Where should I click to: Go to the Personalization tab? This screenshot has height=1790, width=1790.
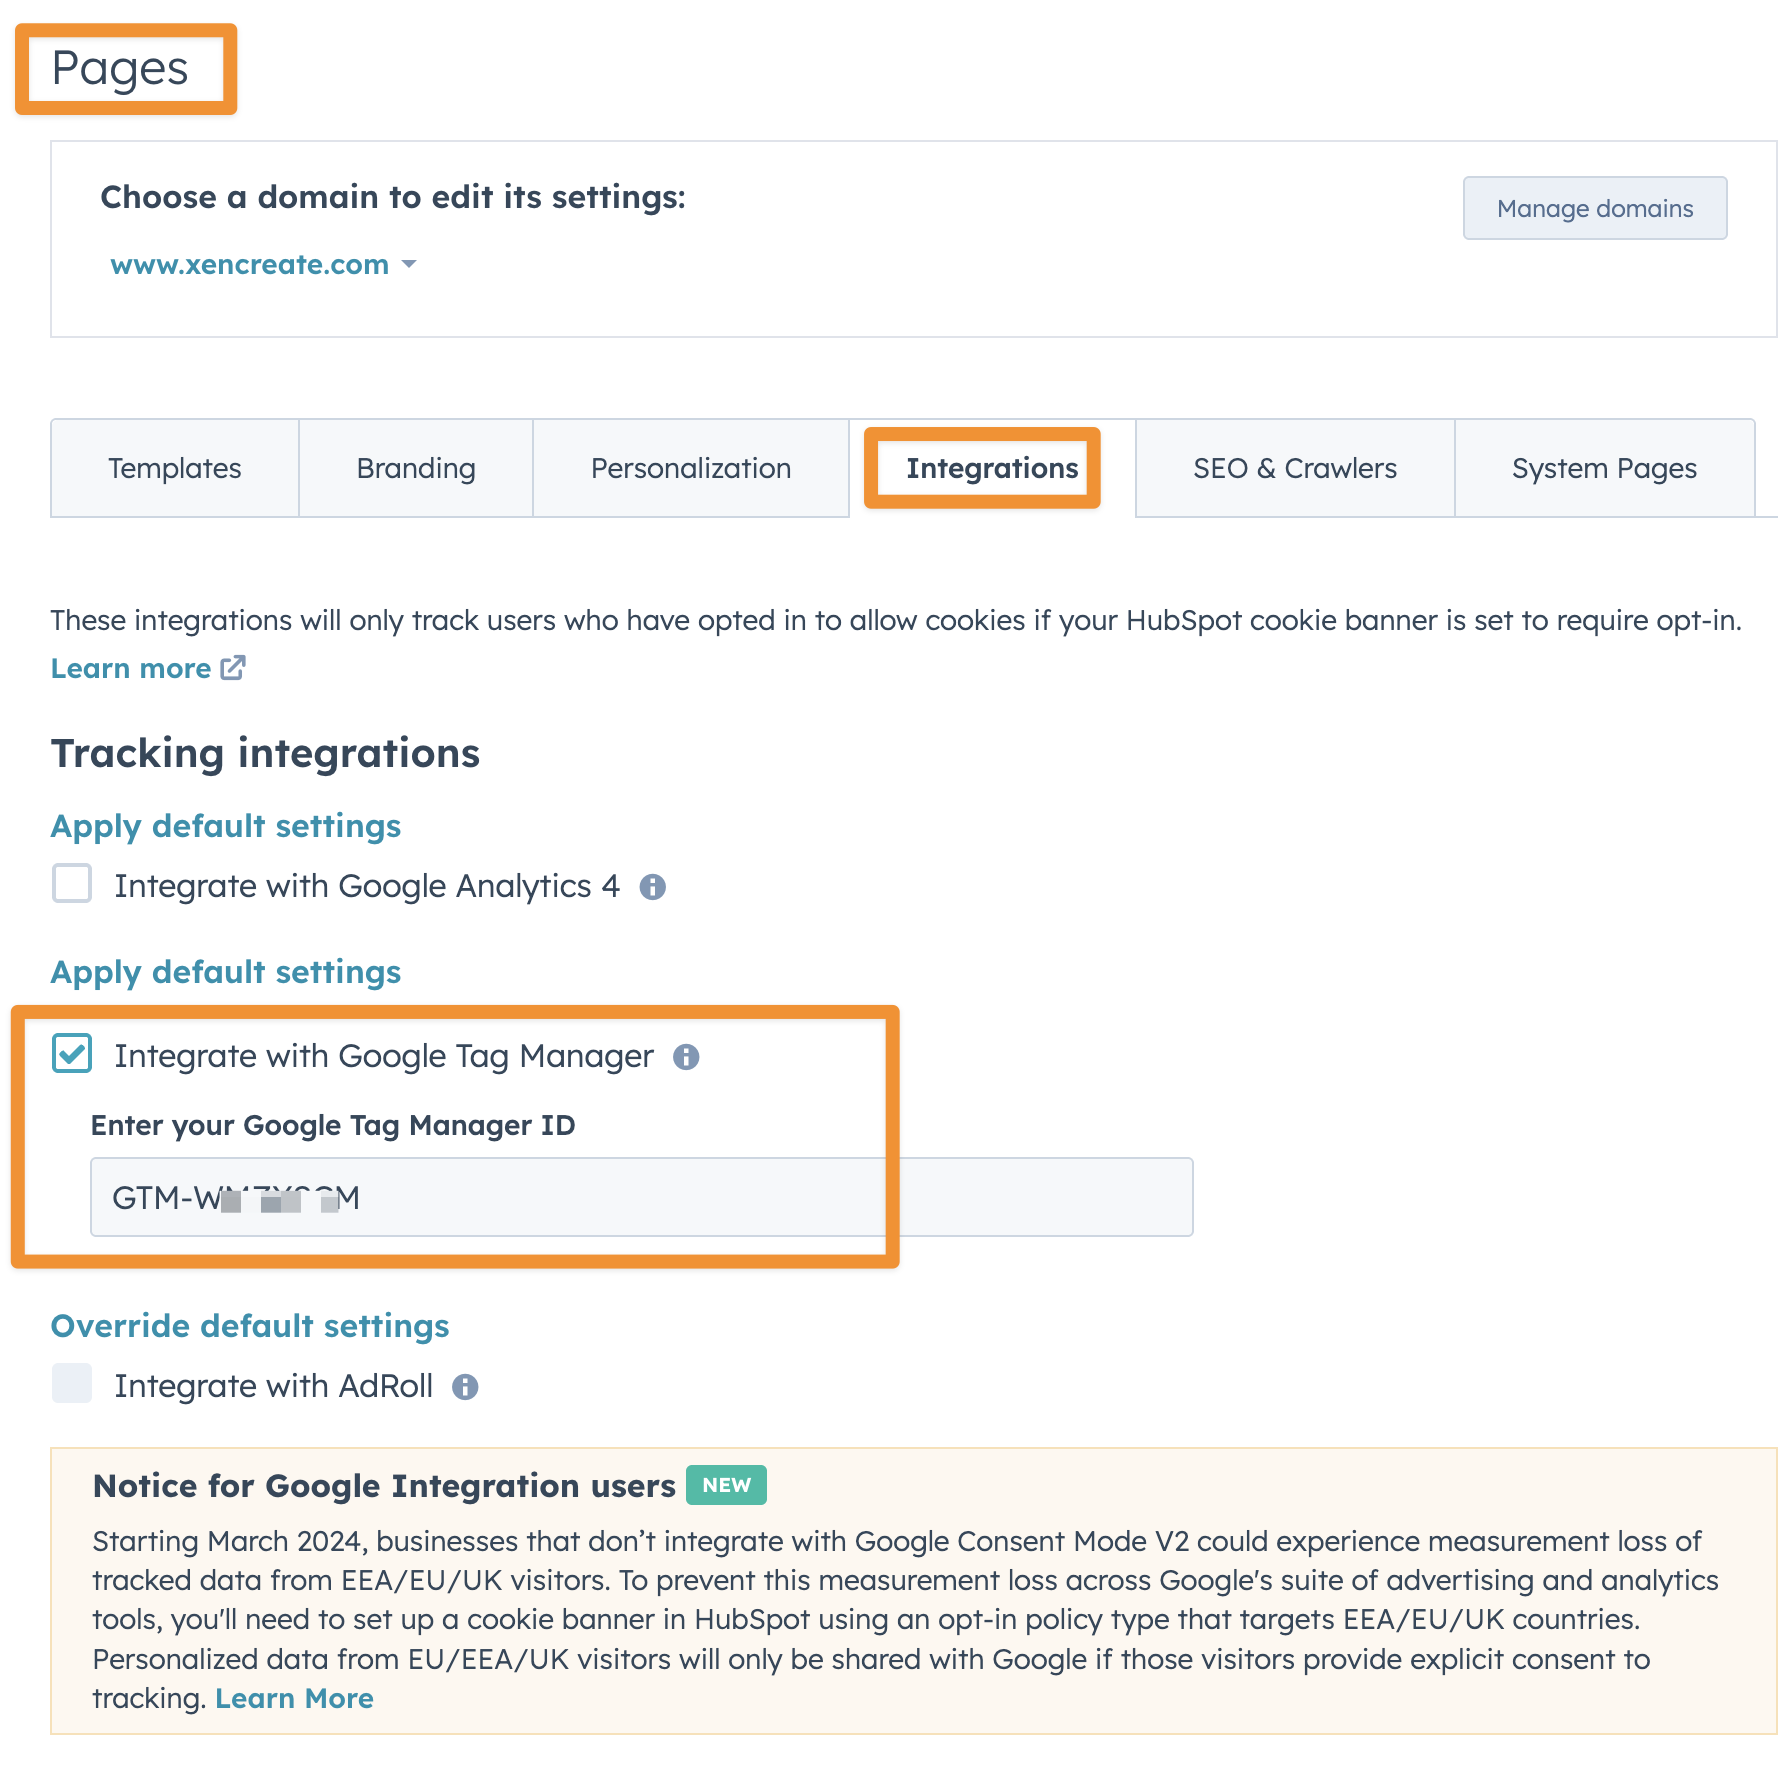[691, 468]
